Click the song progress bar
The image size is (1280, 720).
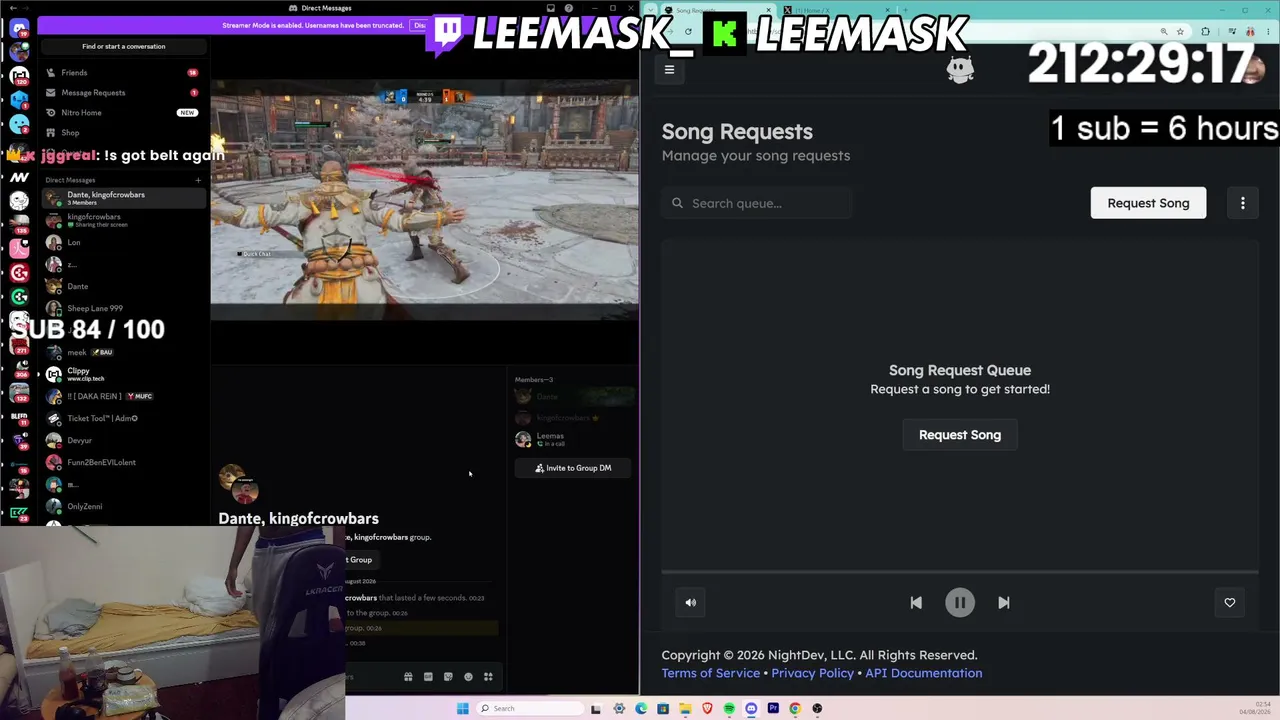pyautogui.click(x=960, y=572)
